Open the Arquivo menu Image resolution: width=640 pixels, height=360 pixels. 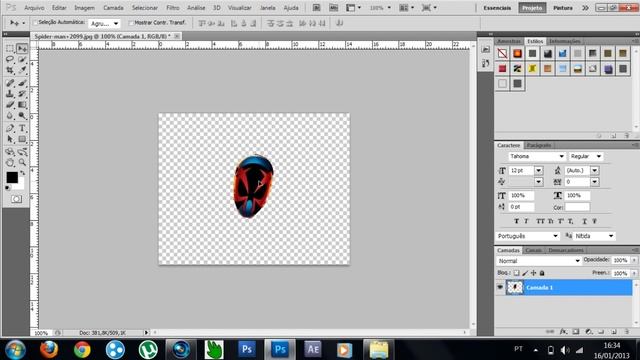pyautogui.click(x=34, y=8)
